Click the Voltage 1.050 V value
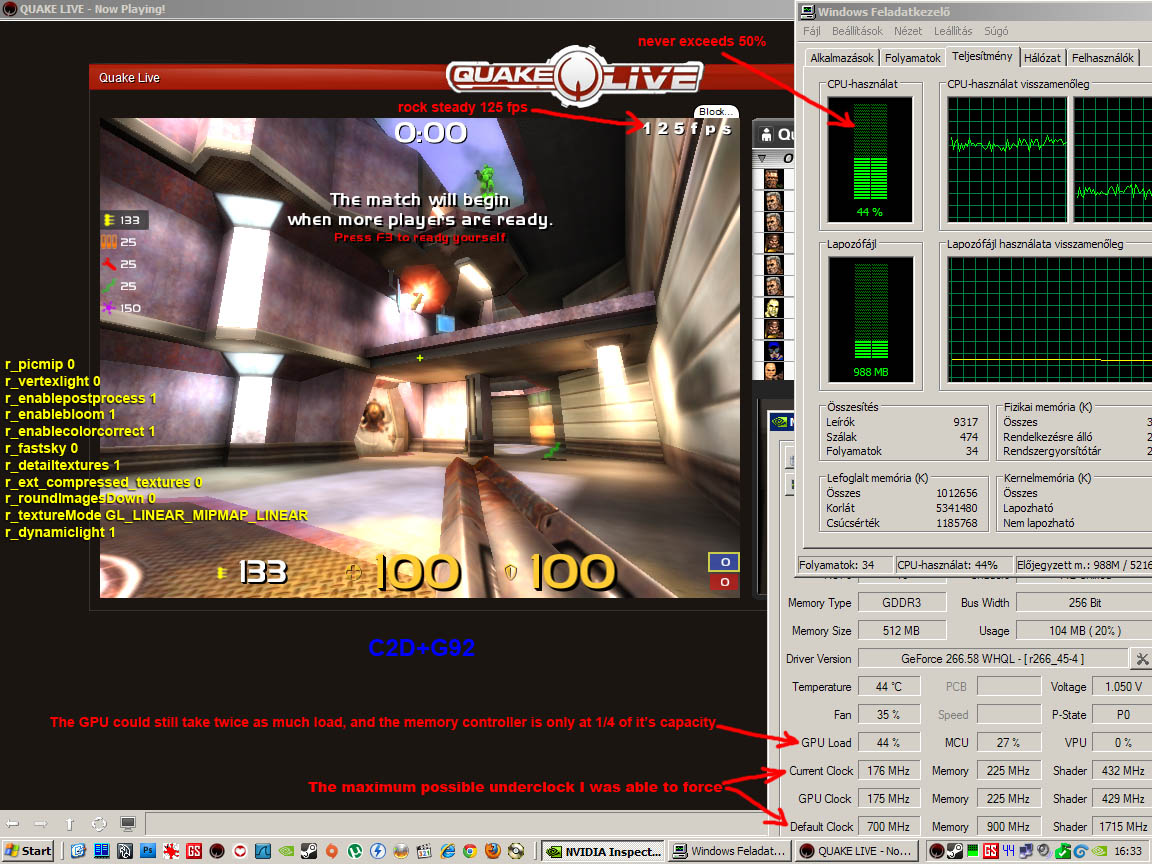Viewport: 1152px width, 864px height. click(1123, 686)
